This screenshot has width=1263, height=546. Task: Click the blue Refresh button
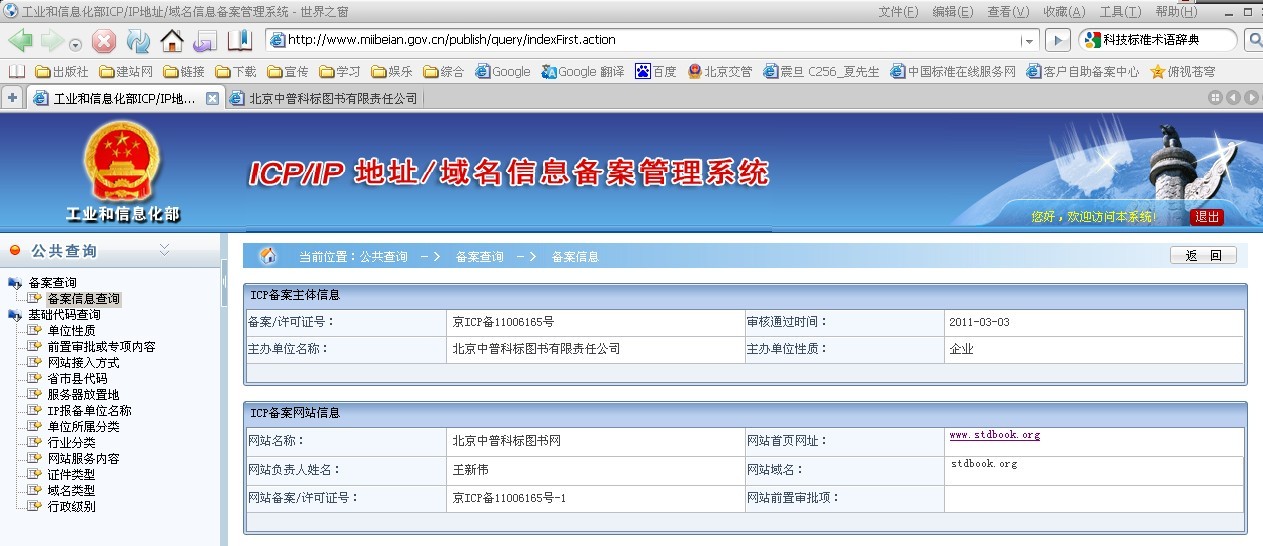138,41
